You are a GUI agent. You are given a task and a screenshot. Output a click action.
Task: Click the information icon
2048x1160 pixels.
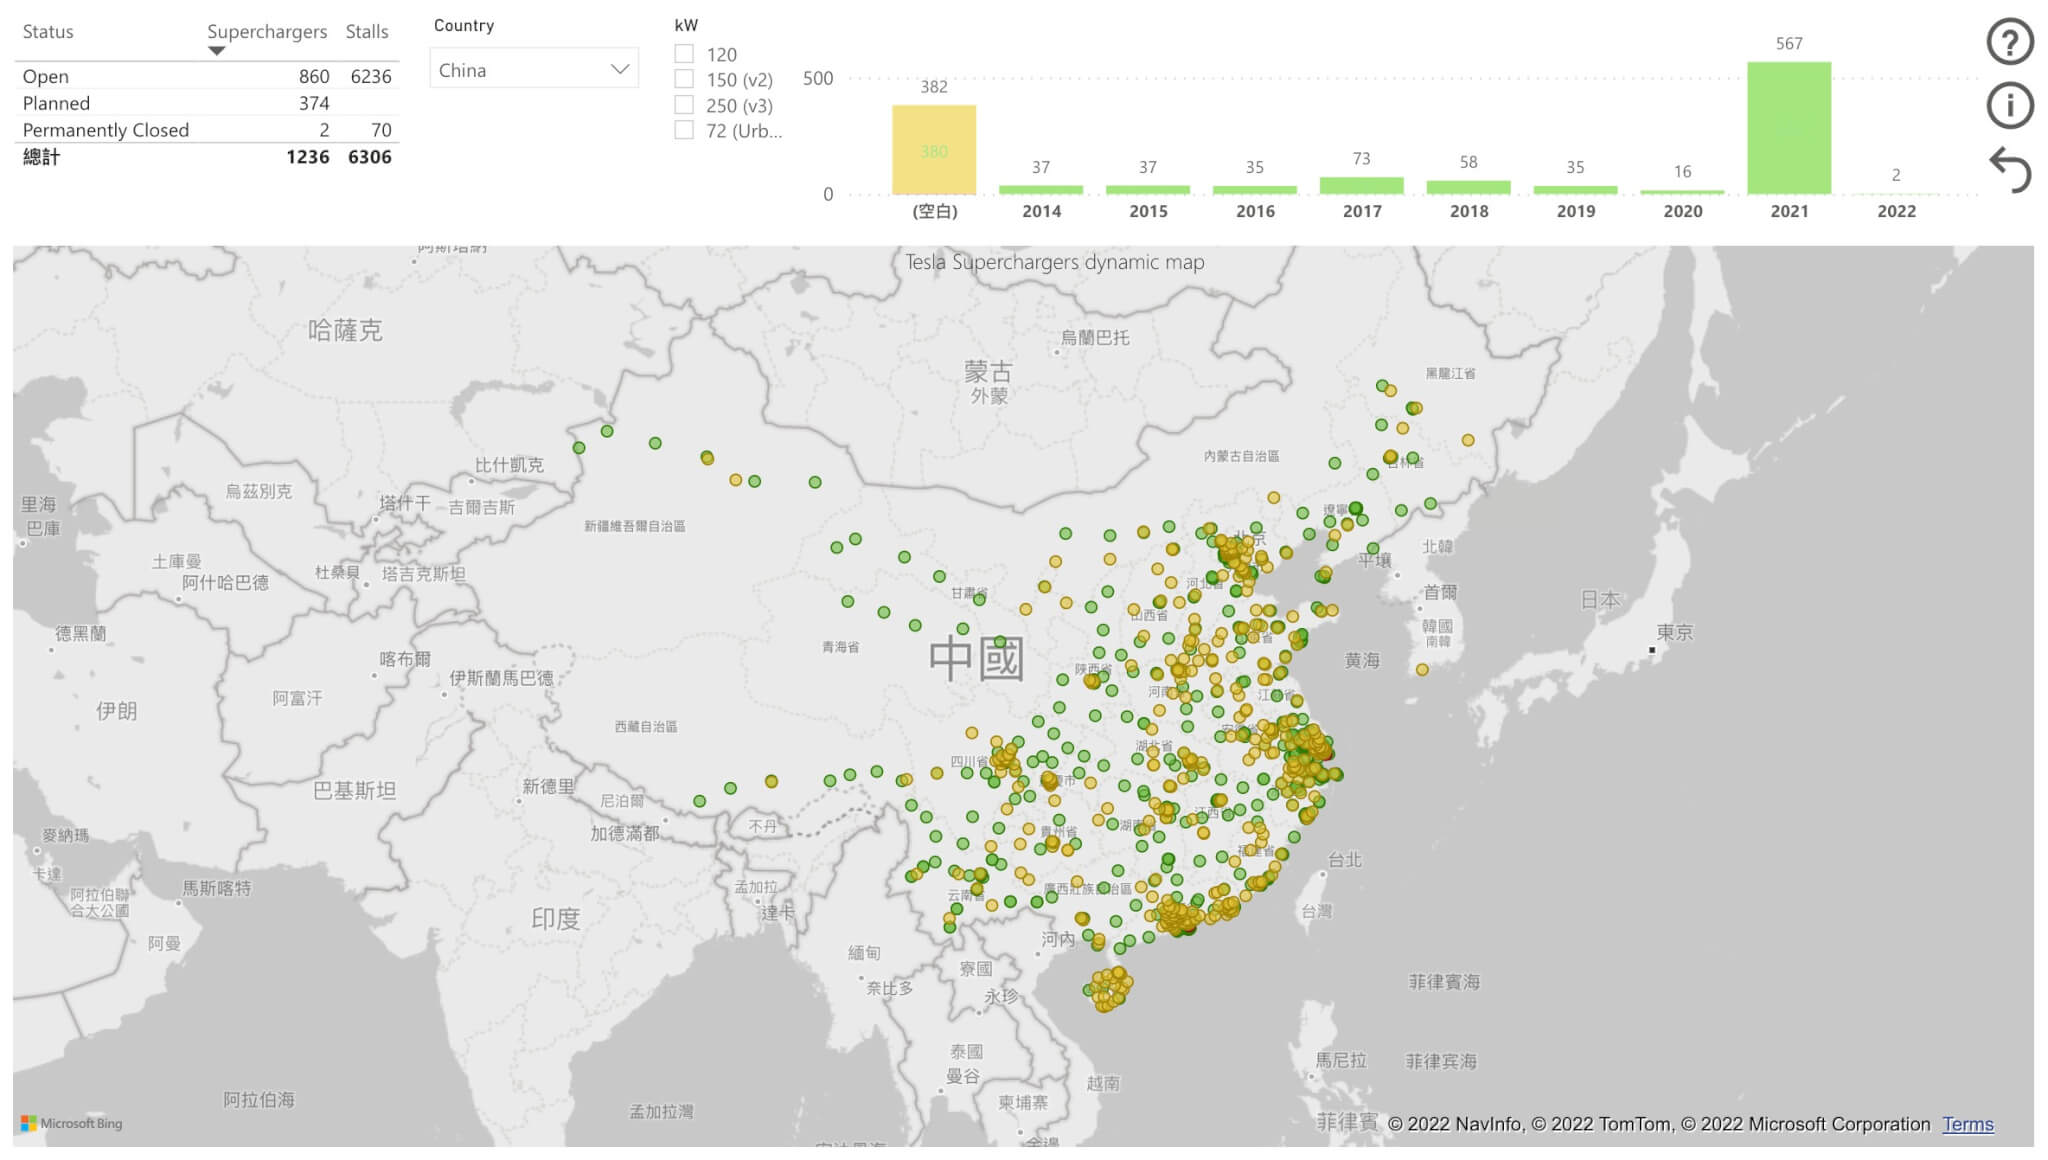pyautogui.click(x=2009, y=105)
